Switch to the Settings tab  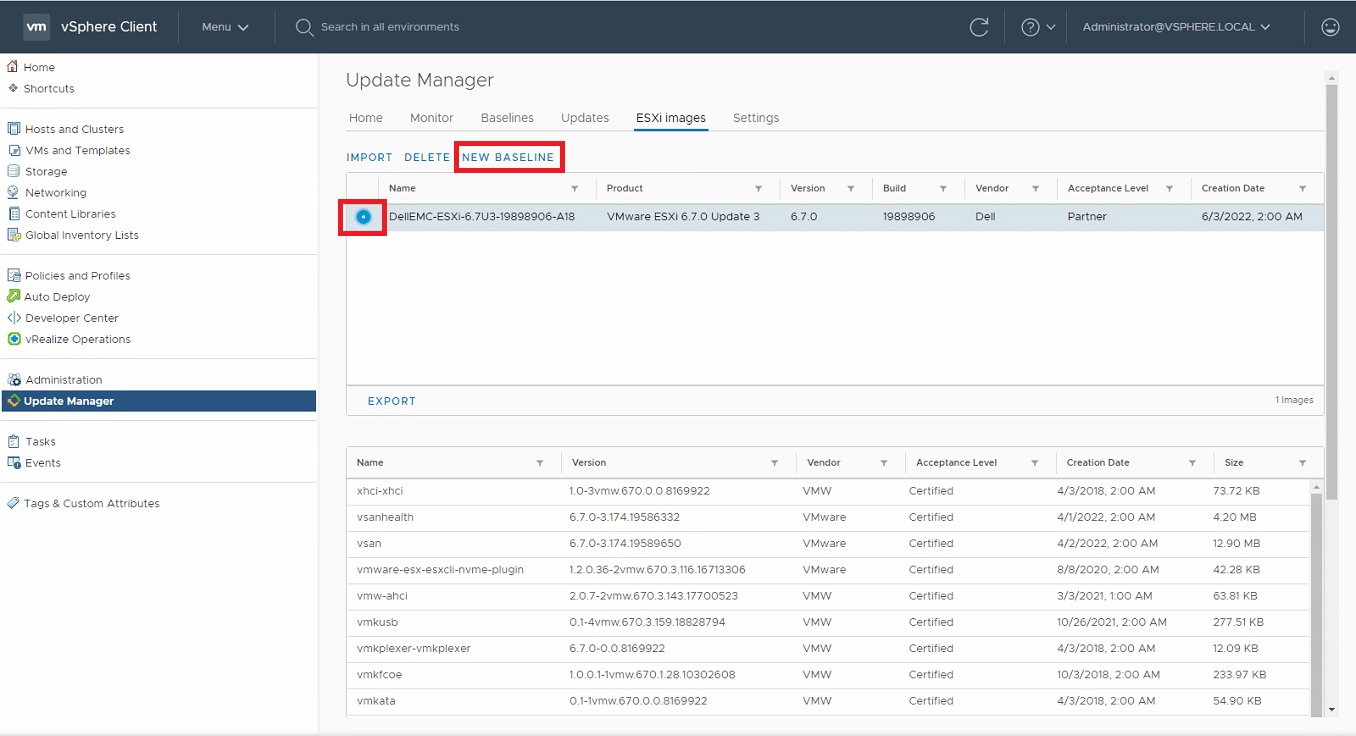(x=755, y=118)
